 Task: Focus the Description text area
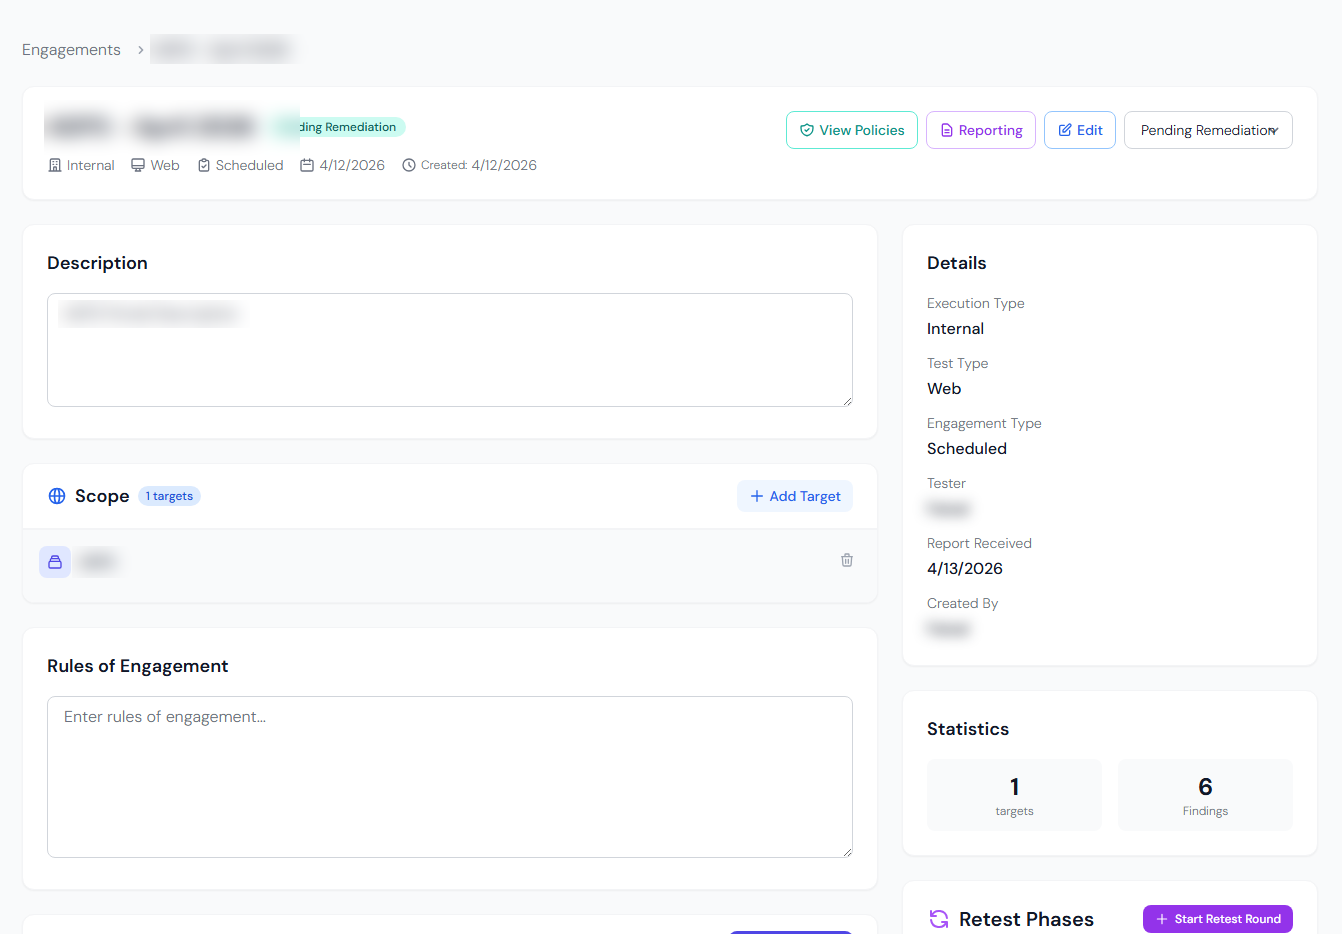(x=450, y=350)
